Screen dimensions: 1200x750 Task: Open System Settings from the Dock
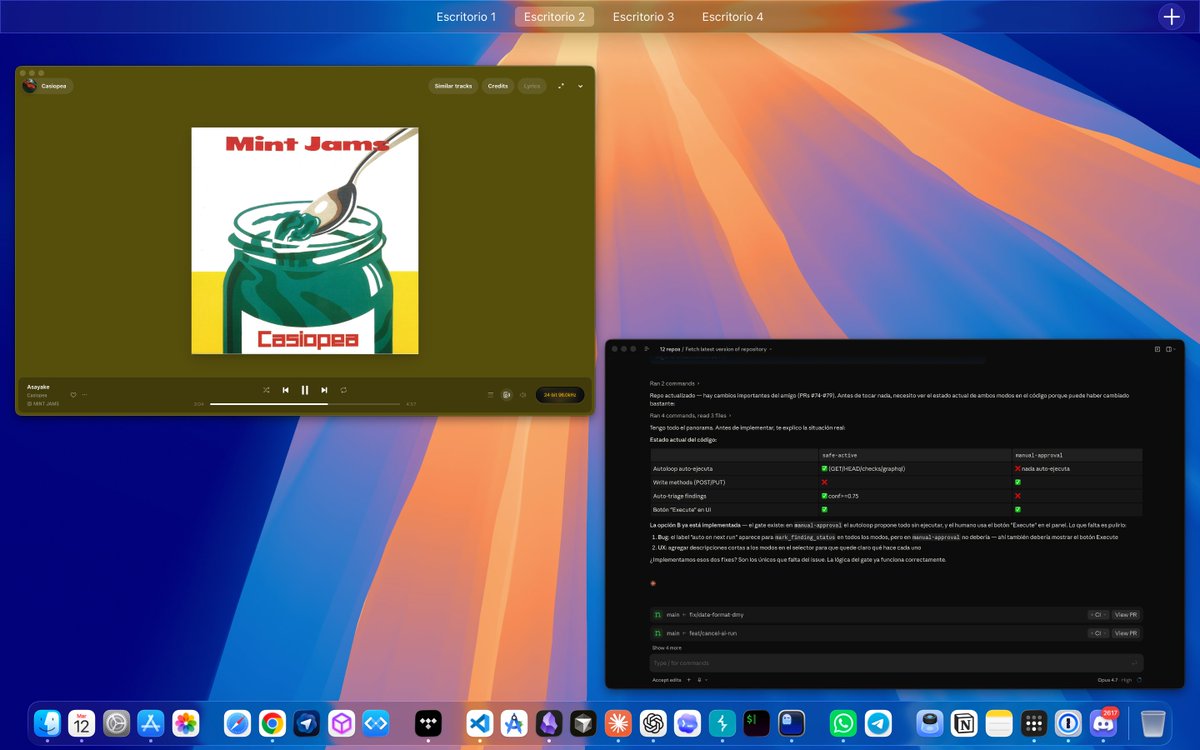click(117, 723)
